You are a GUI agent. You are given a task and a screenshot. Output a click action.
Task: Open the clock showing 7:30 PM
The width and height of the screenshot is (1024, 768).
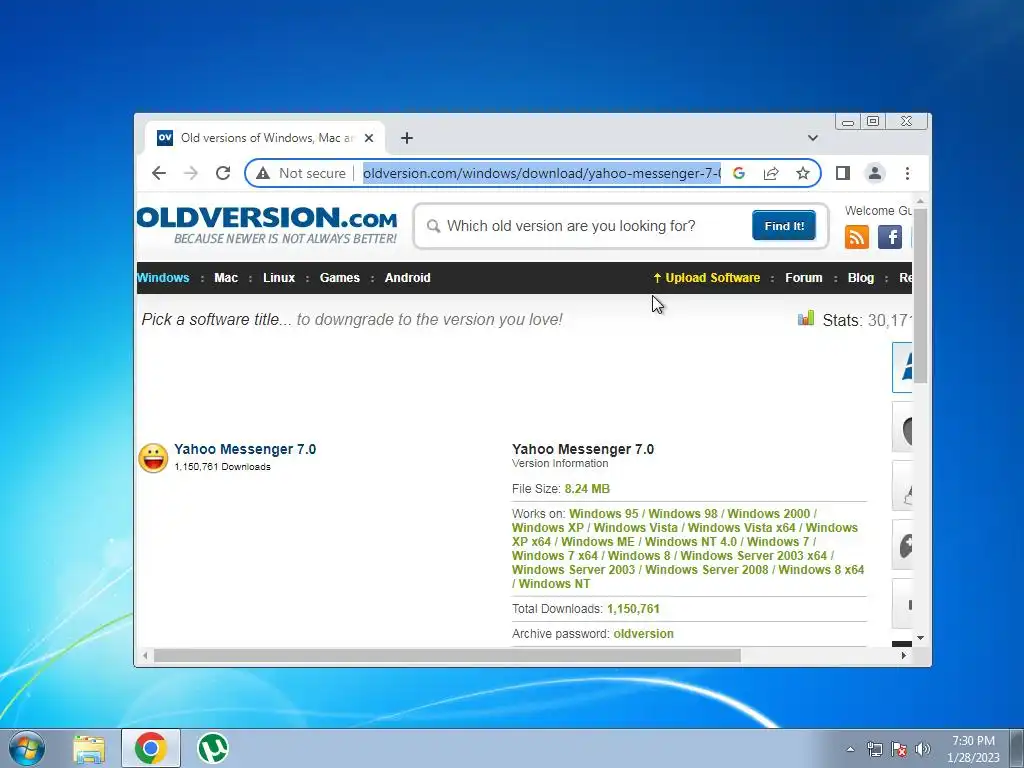click(x=973, y=749)
